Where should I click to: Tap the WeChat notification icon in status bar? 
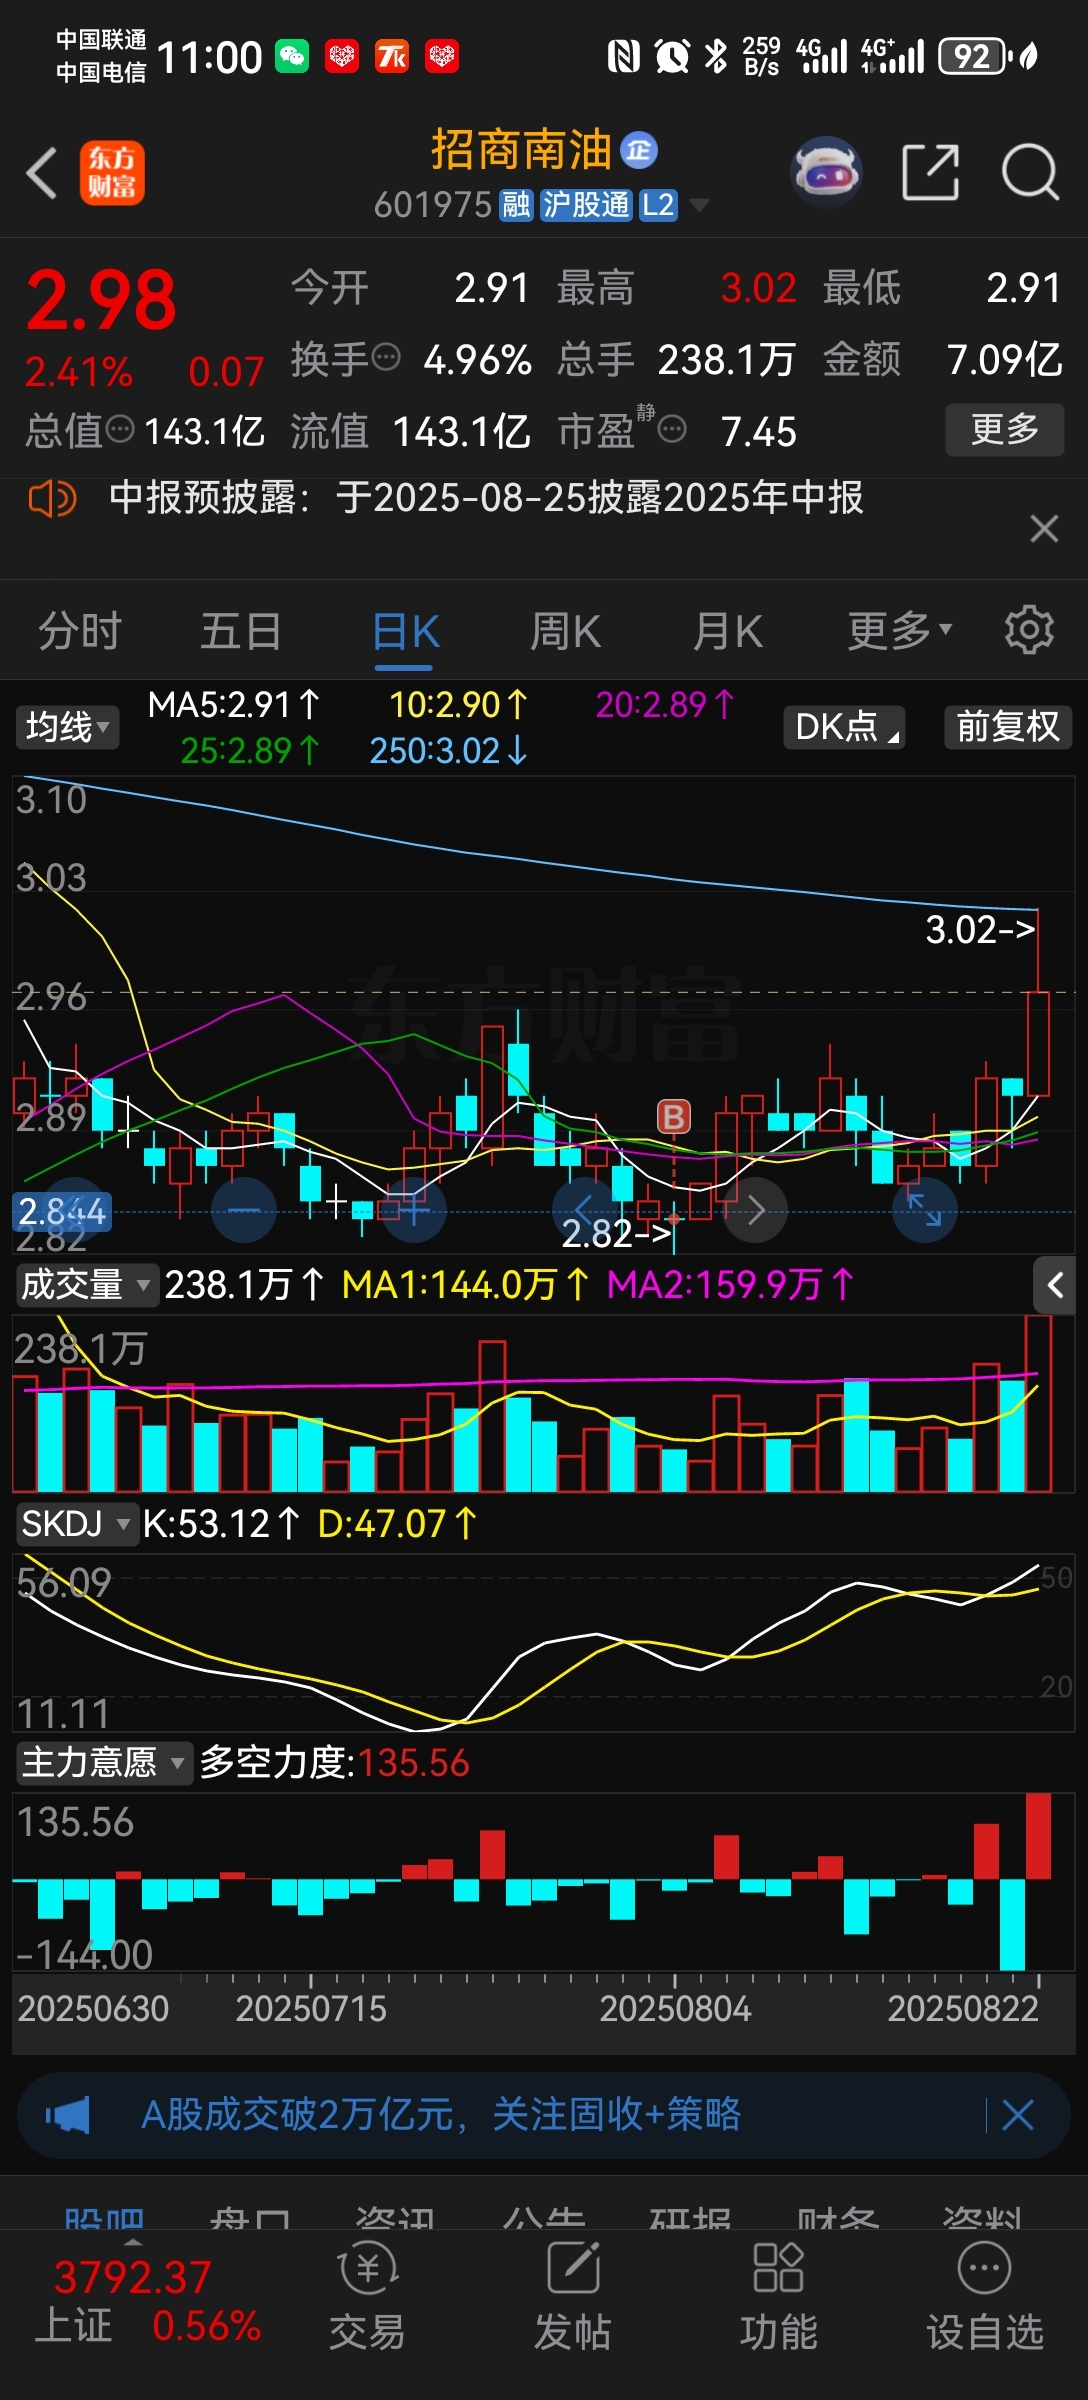[292, 56]
